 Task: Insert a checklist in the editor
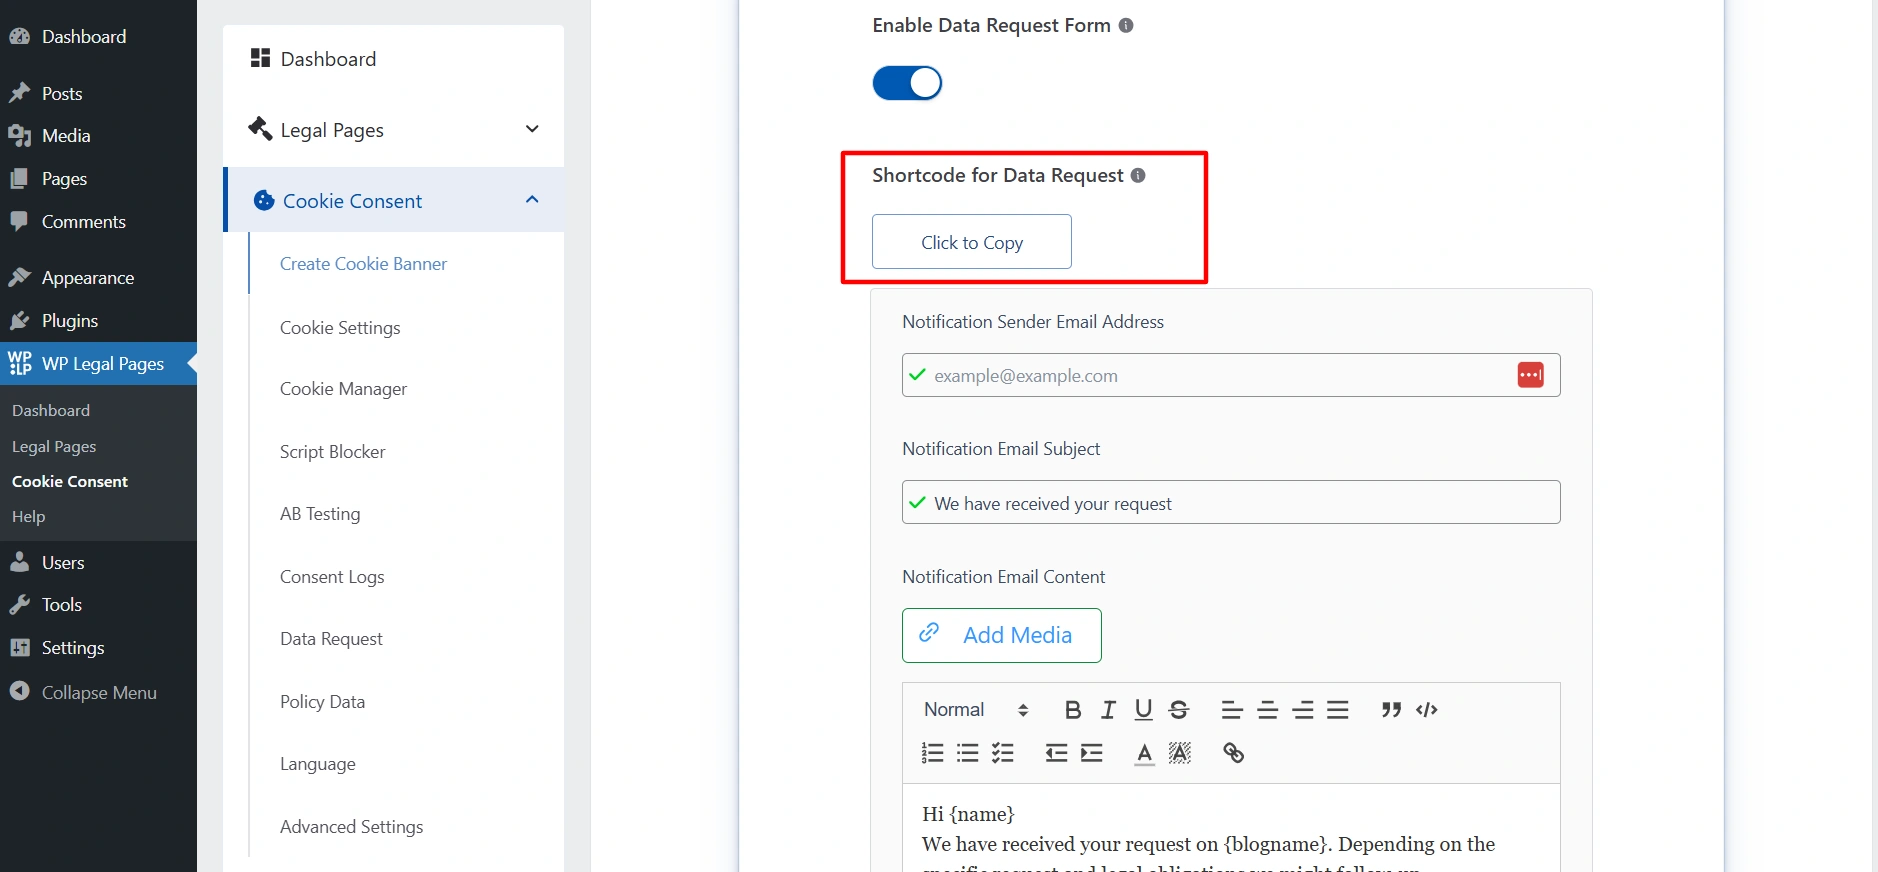point(1003,753)
